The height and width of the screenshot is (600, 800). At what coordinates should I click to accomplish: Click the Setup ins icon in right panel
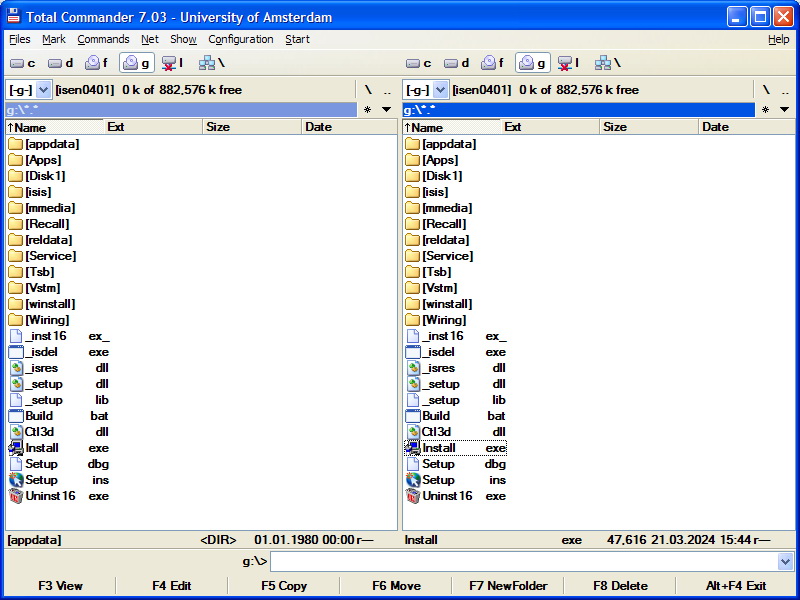414,480
